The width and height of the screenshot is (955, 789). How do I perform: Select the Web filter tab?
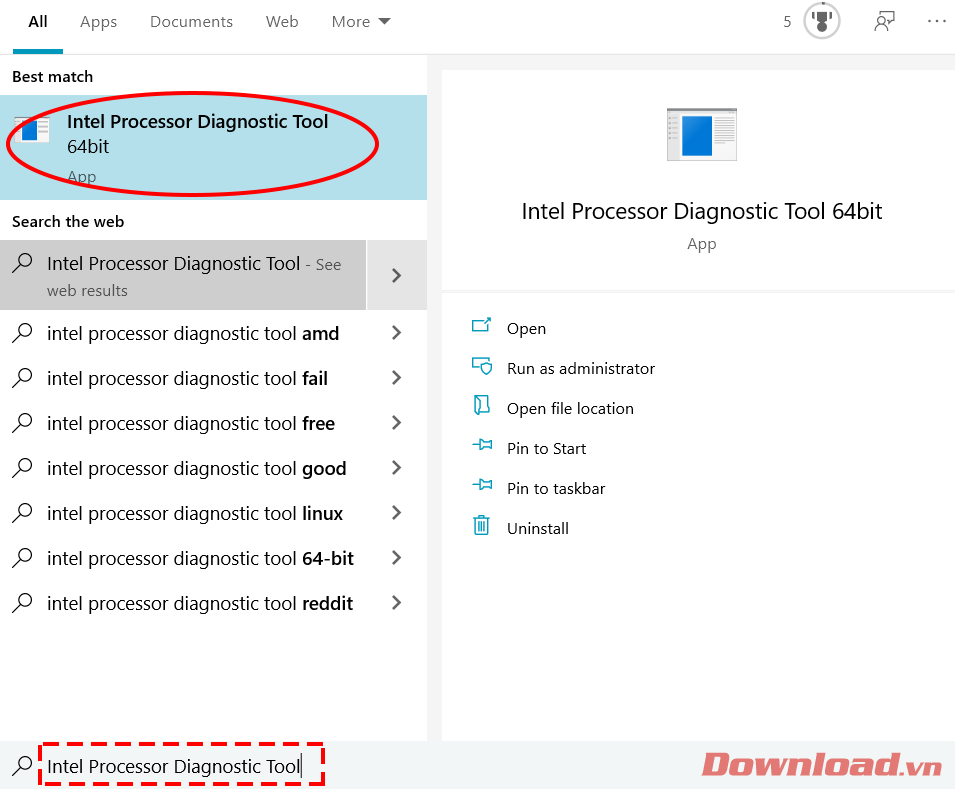(282, 22)
